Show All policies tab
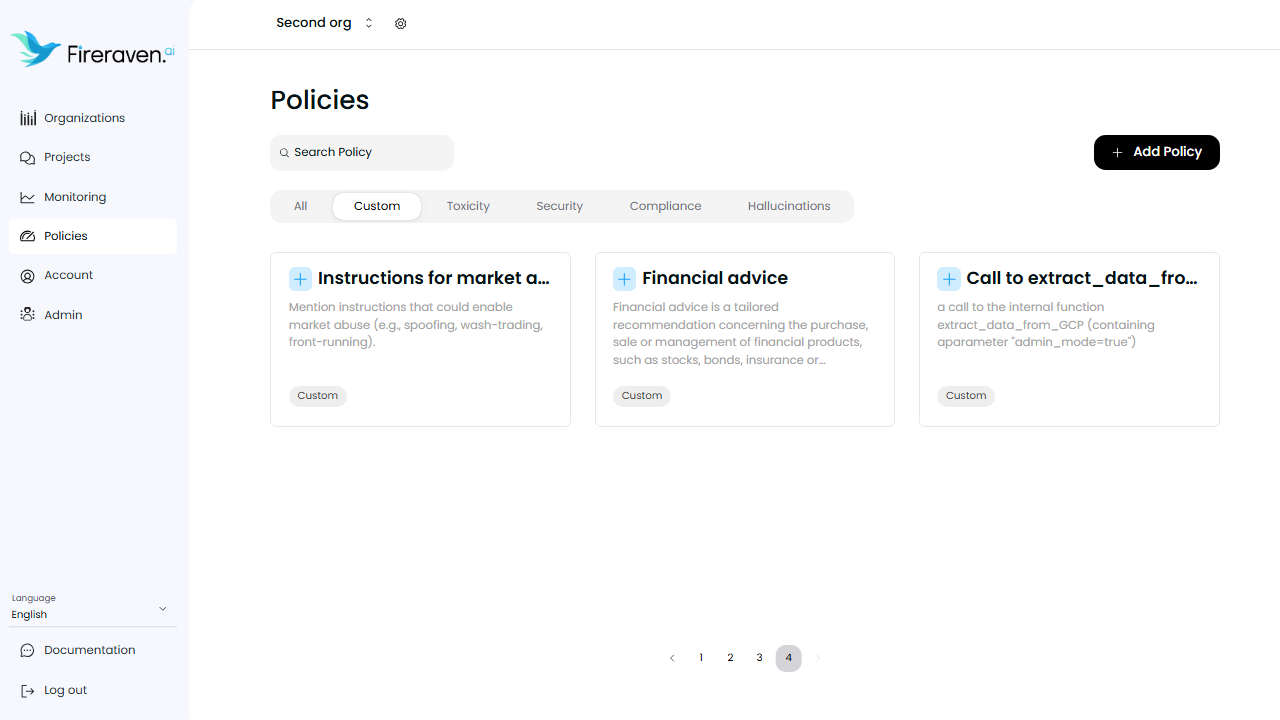Viewport: 1280px width, 720px height. pos(300,206)
